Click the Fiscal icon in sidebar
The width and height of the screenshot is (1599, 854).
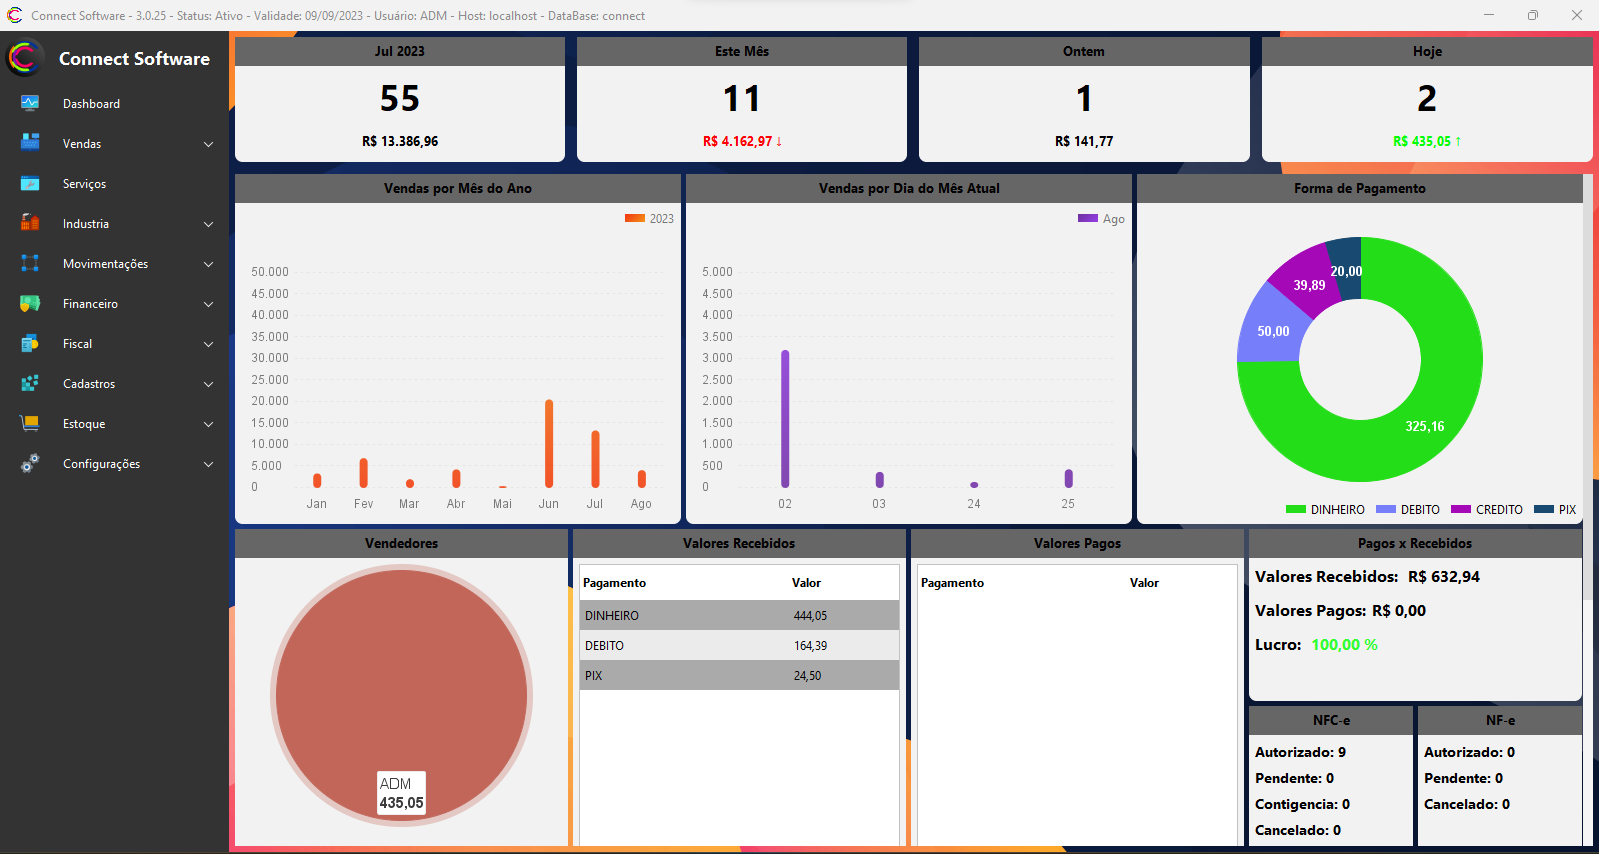[x=30, y=343]
